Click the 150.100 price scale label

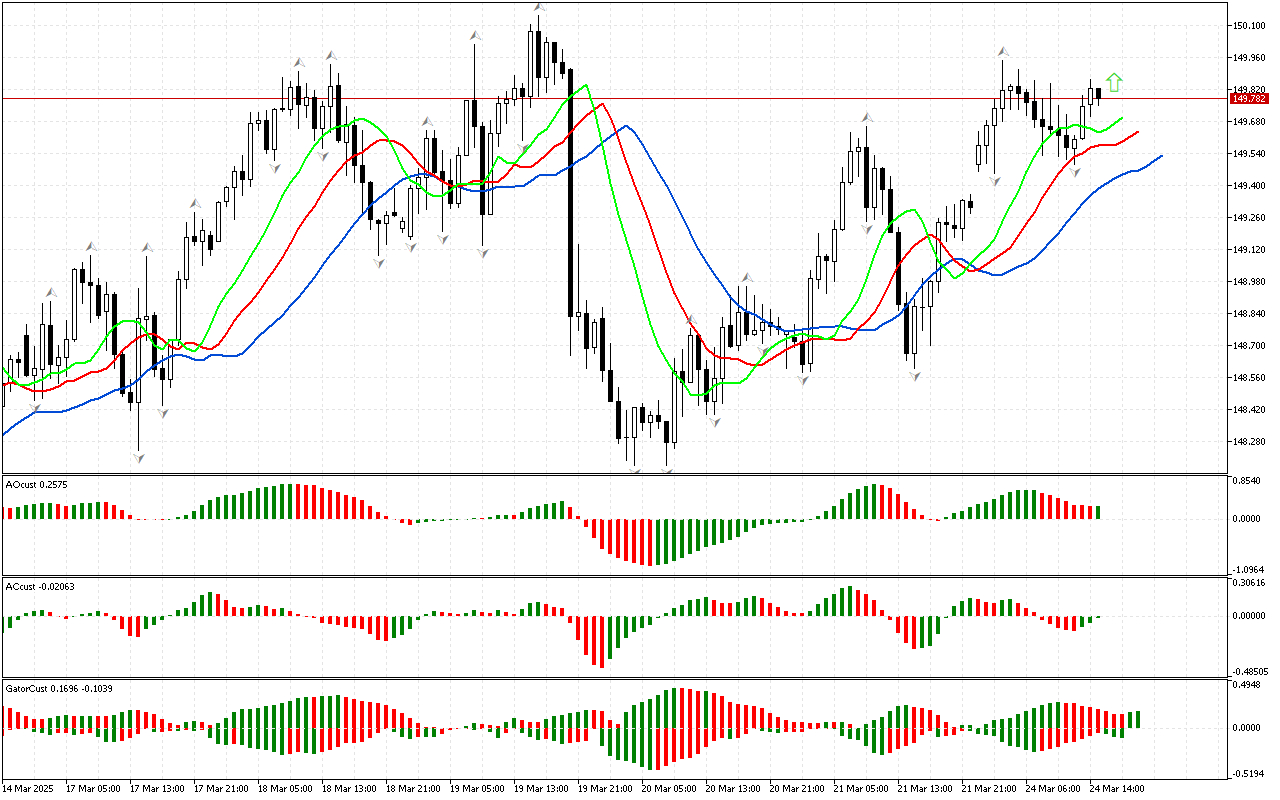(1250, 25)
